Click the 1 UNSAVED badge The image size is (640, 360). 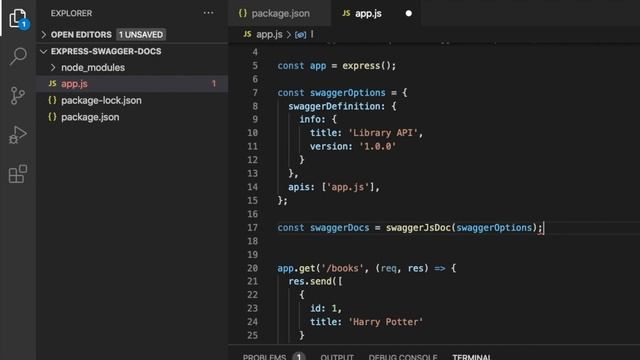pos(141,35)
